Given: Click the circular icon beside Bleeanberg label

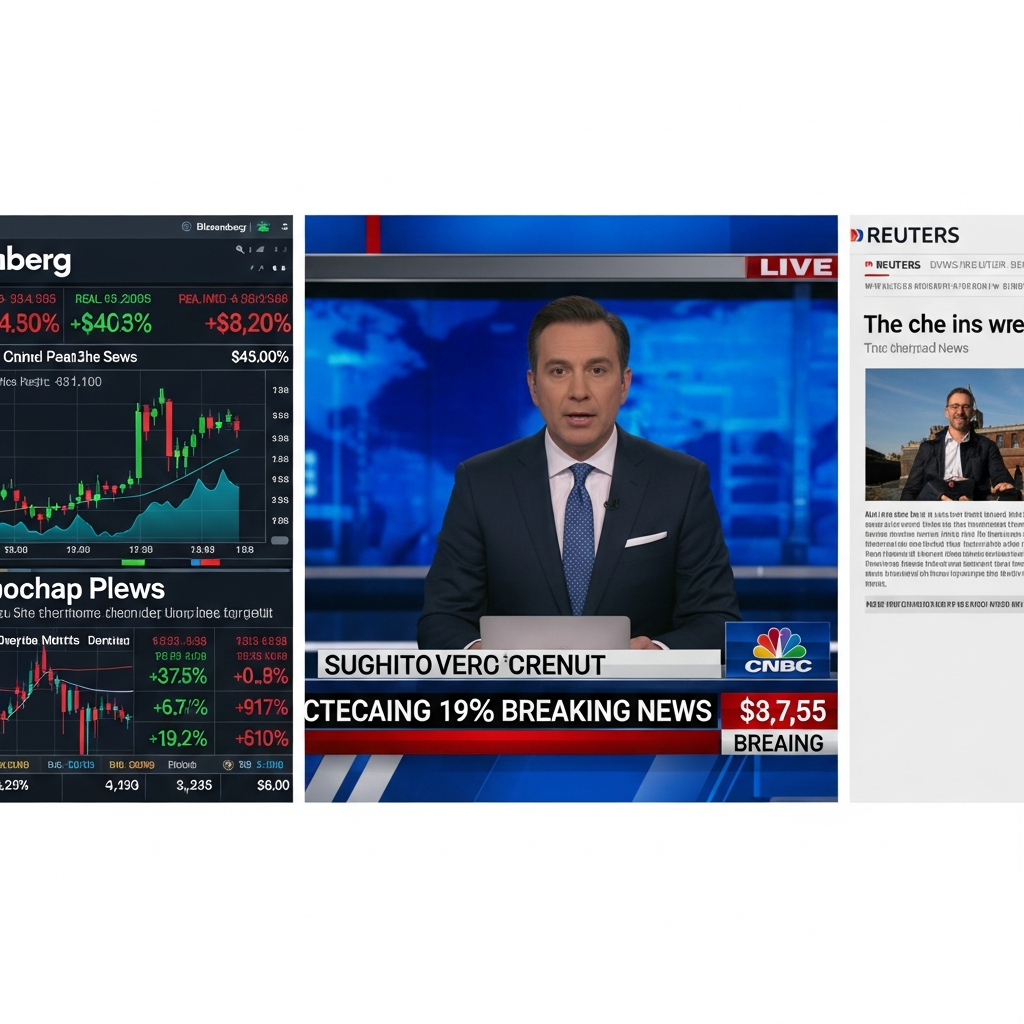Looking at the screenshot, I should [x=186, y=227].
